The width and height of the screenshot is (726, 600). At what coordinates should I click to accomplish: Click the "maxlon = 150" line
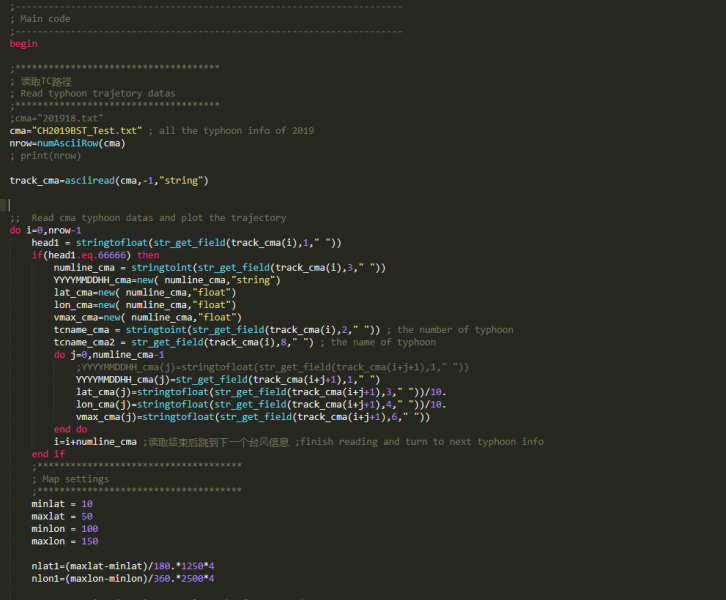65,541
